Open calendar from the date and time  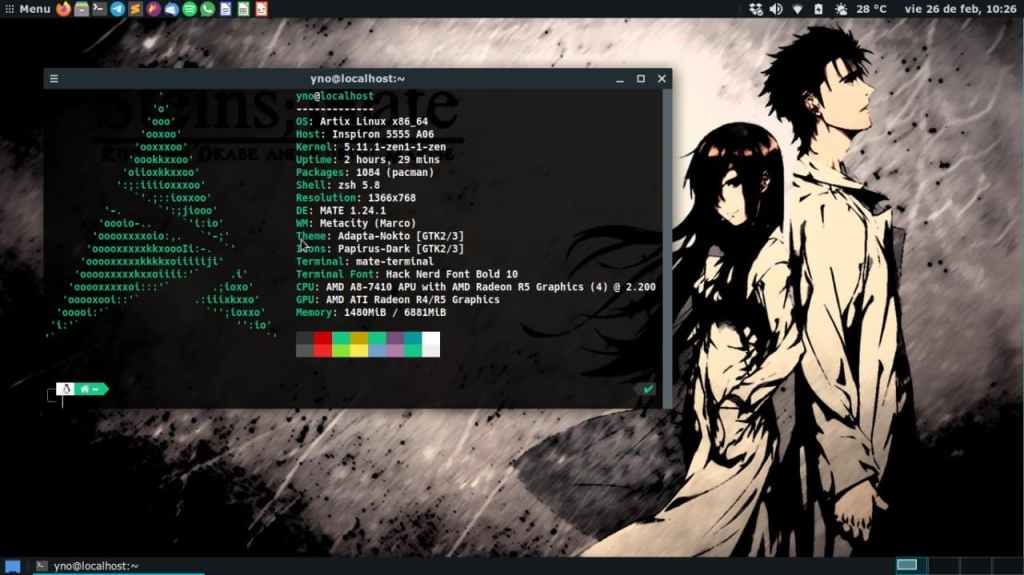click(959, 9)
